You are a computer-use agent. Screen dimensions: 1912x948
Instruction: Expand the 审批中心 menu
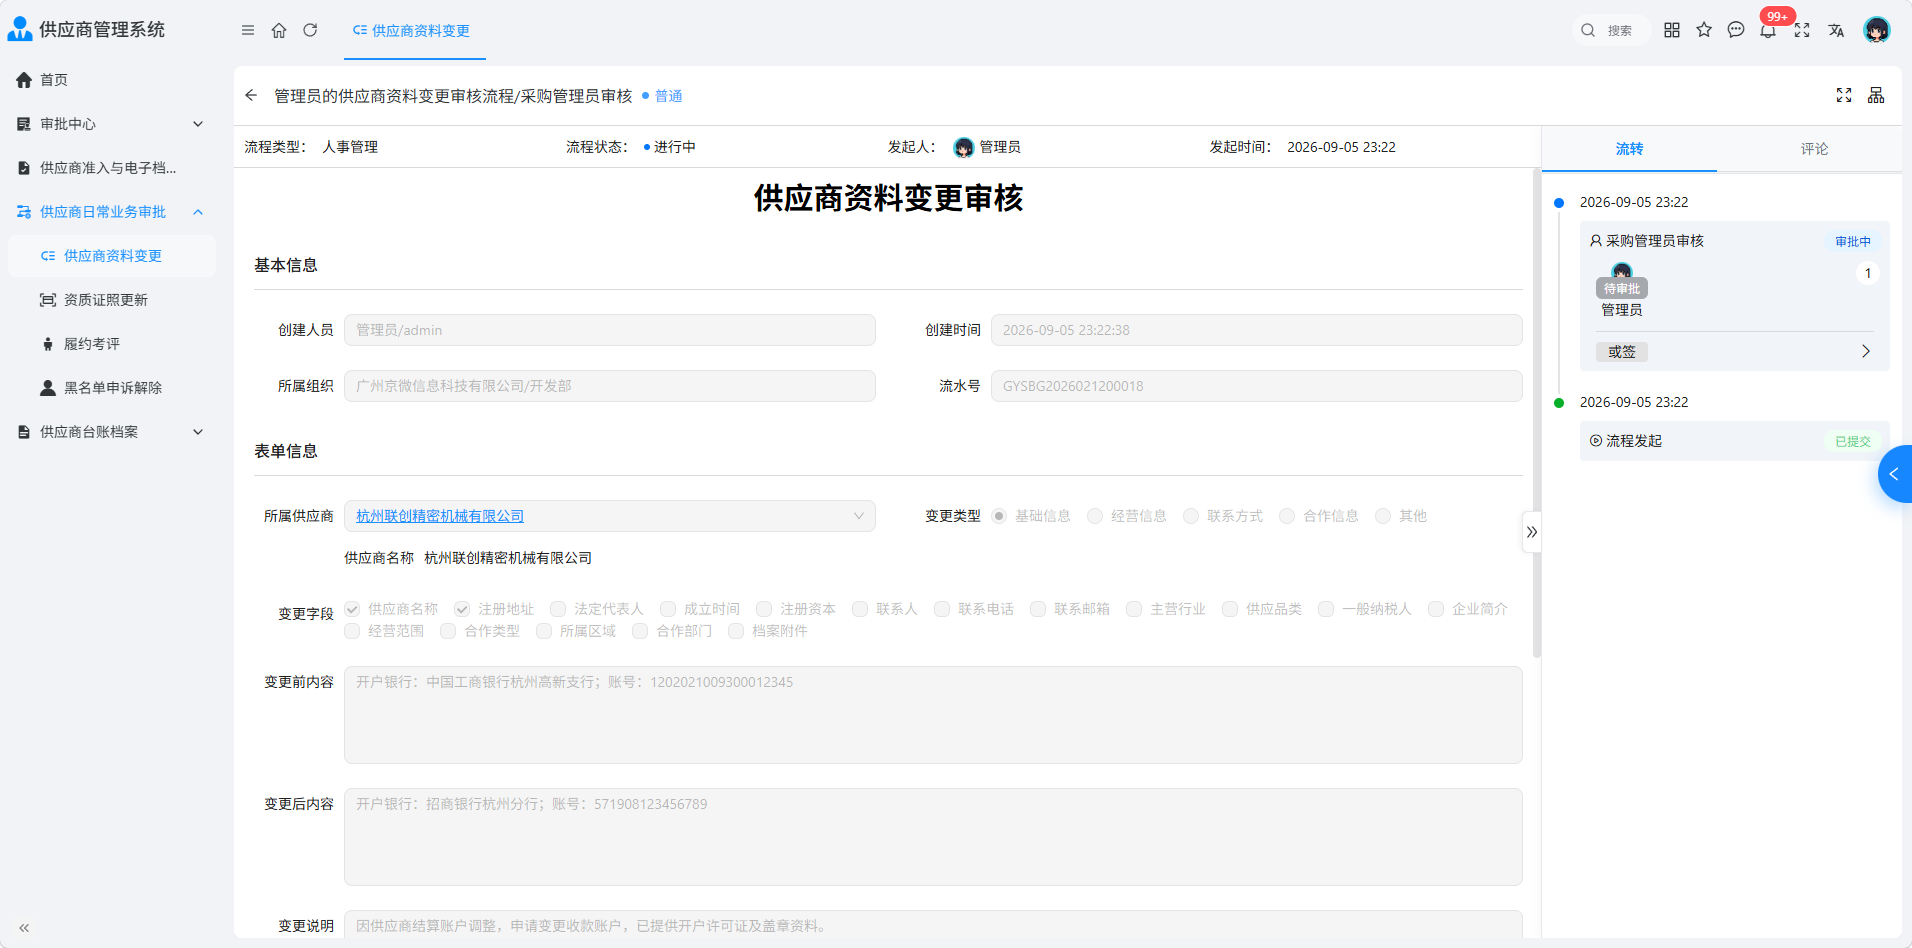coord(112,124)
